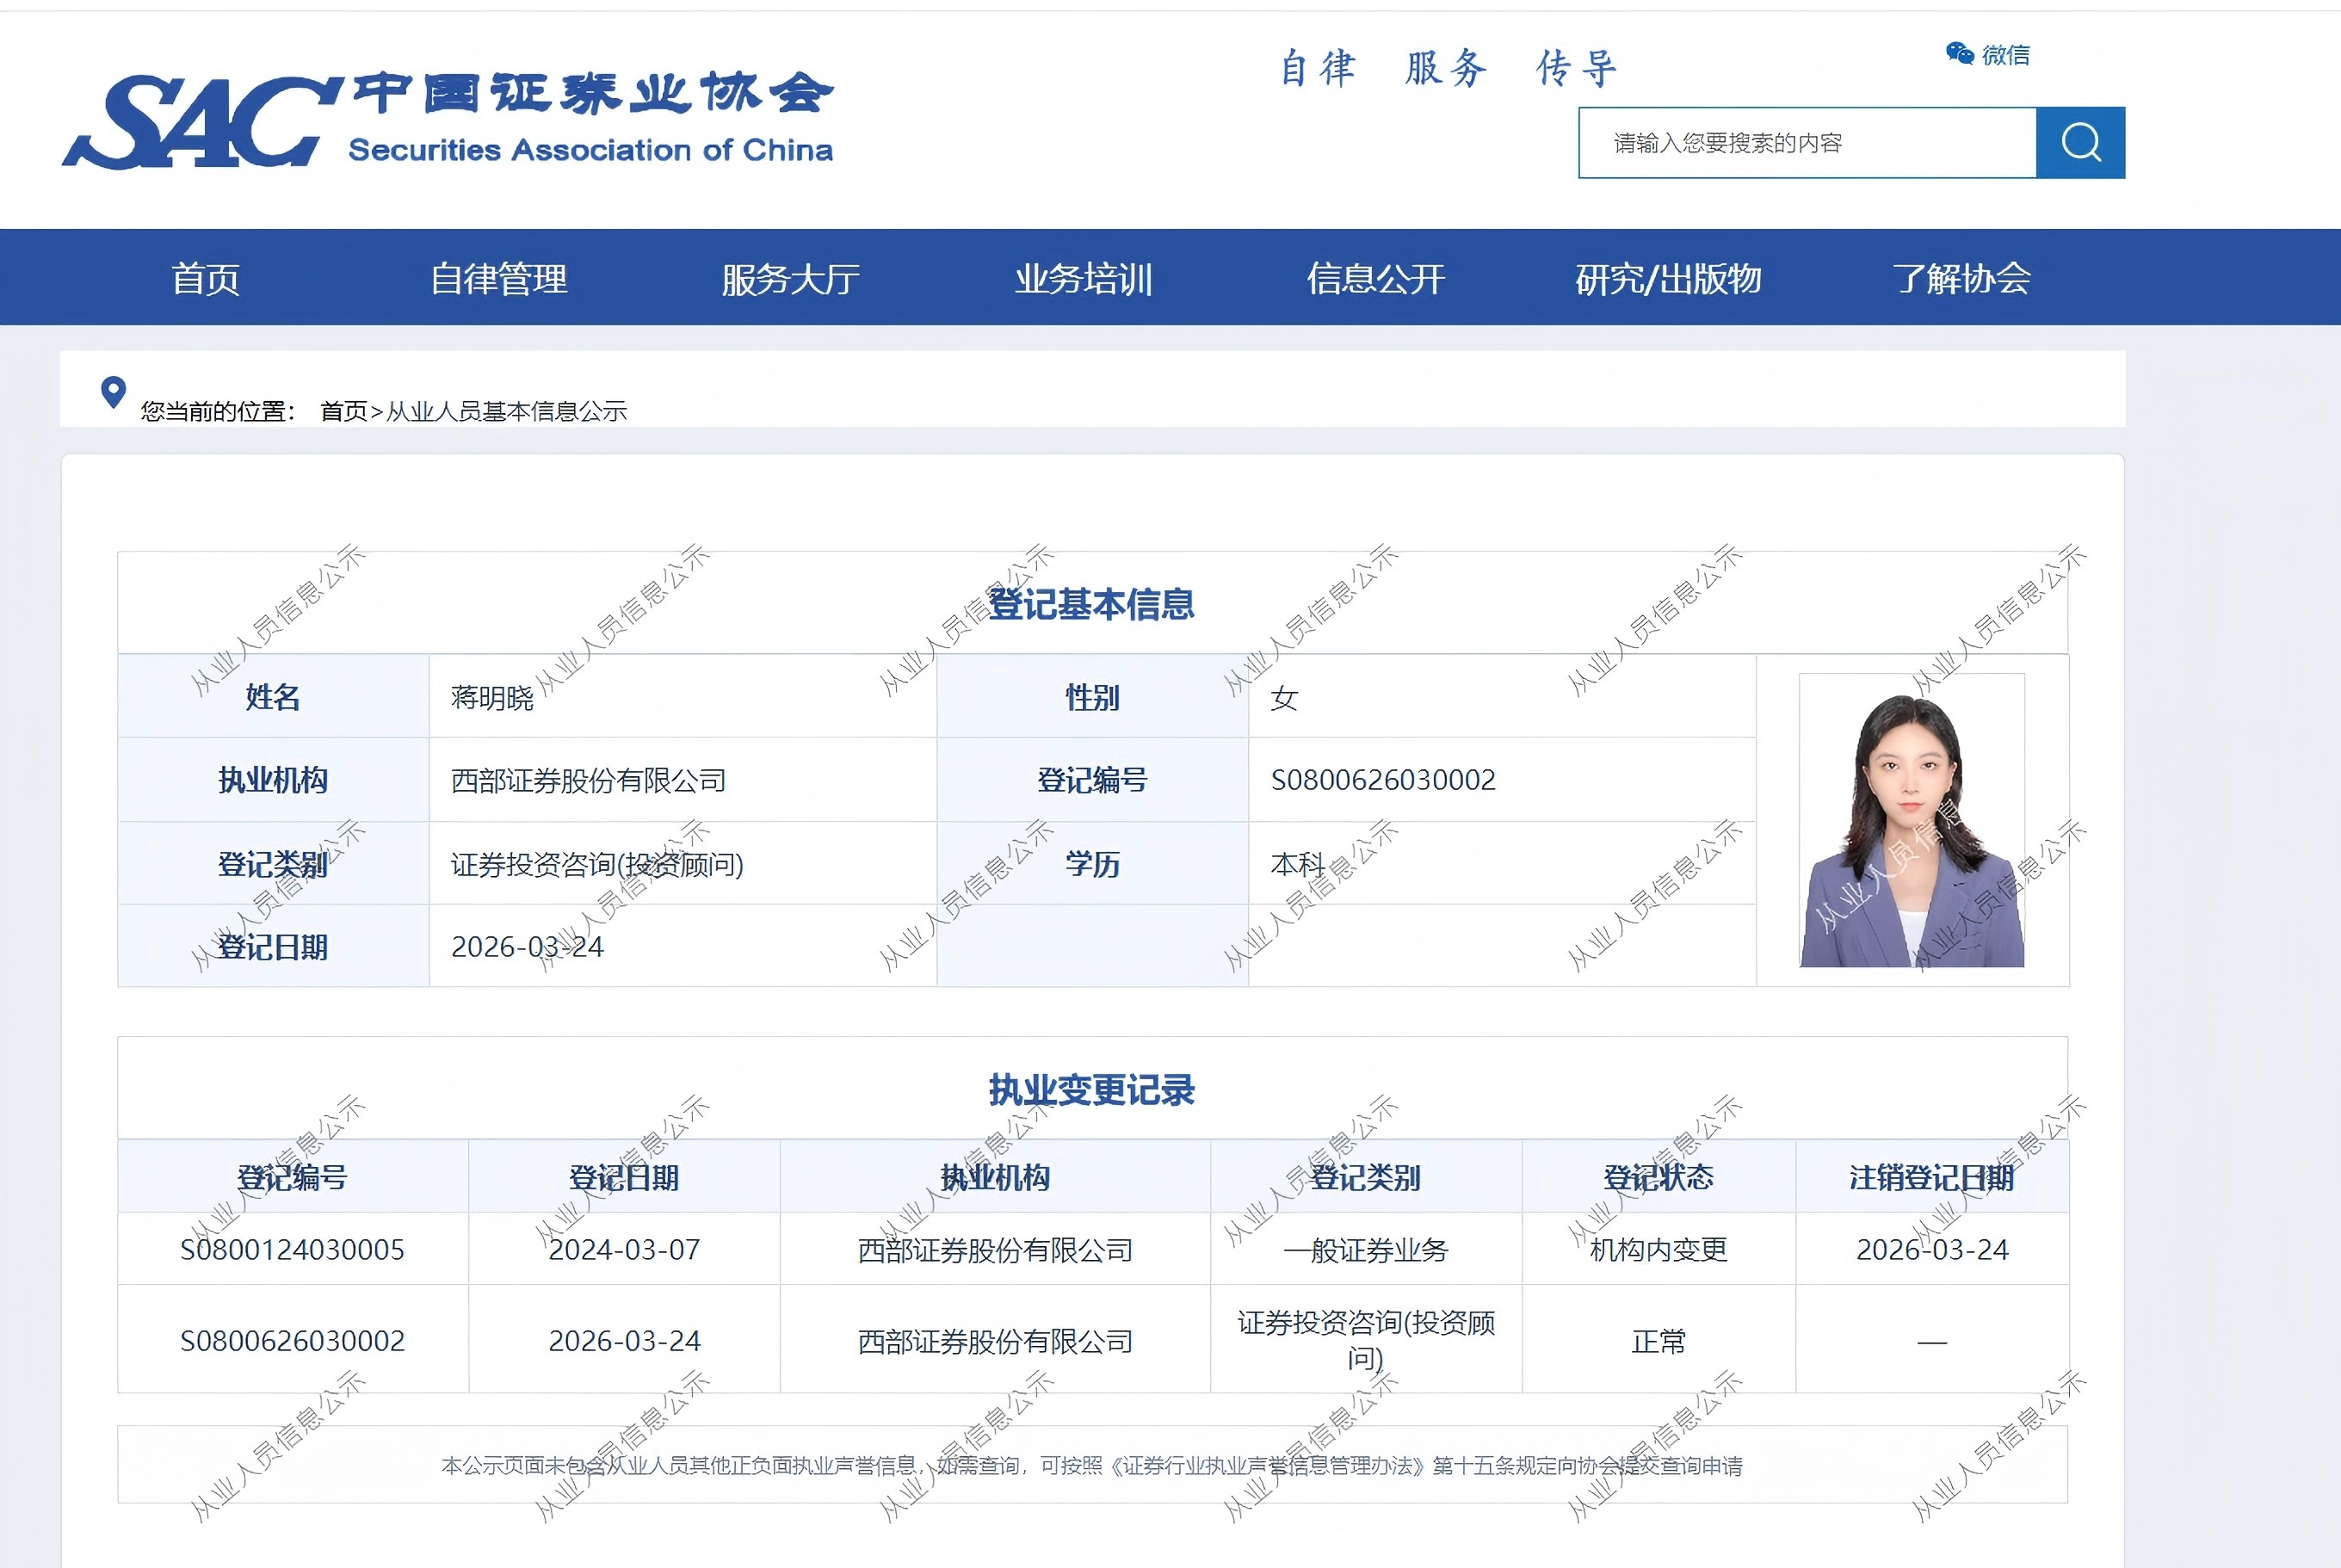Click 从业人员基本信息公示 breadcrumb

(506, 411)
